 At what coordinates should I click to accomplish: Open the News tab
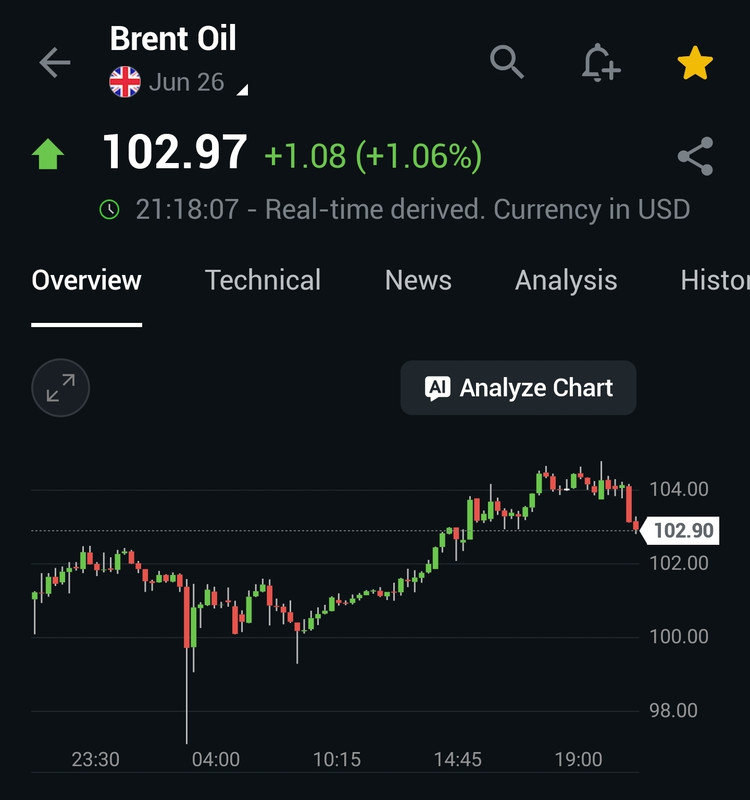(418, 280)
